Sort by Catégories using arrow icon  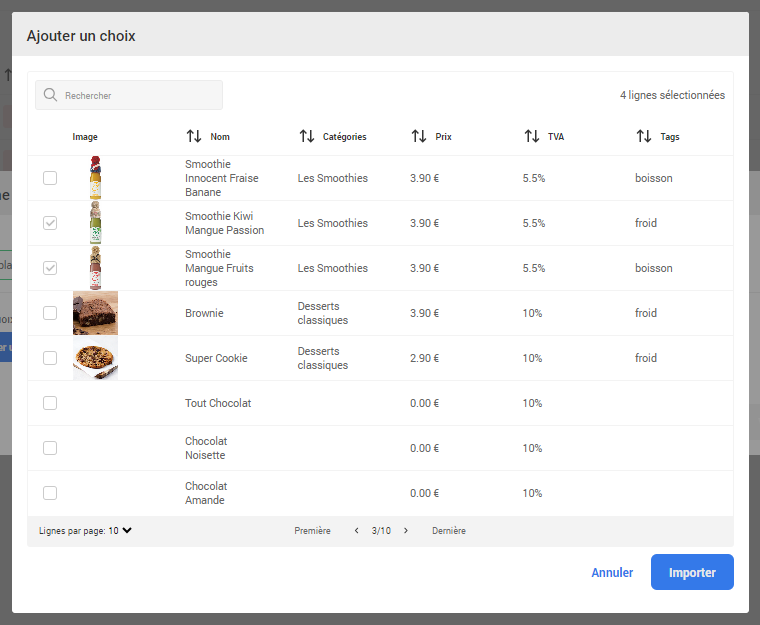pyautogui.click(x=307, y=136)
